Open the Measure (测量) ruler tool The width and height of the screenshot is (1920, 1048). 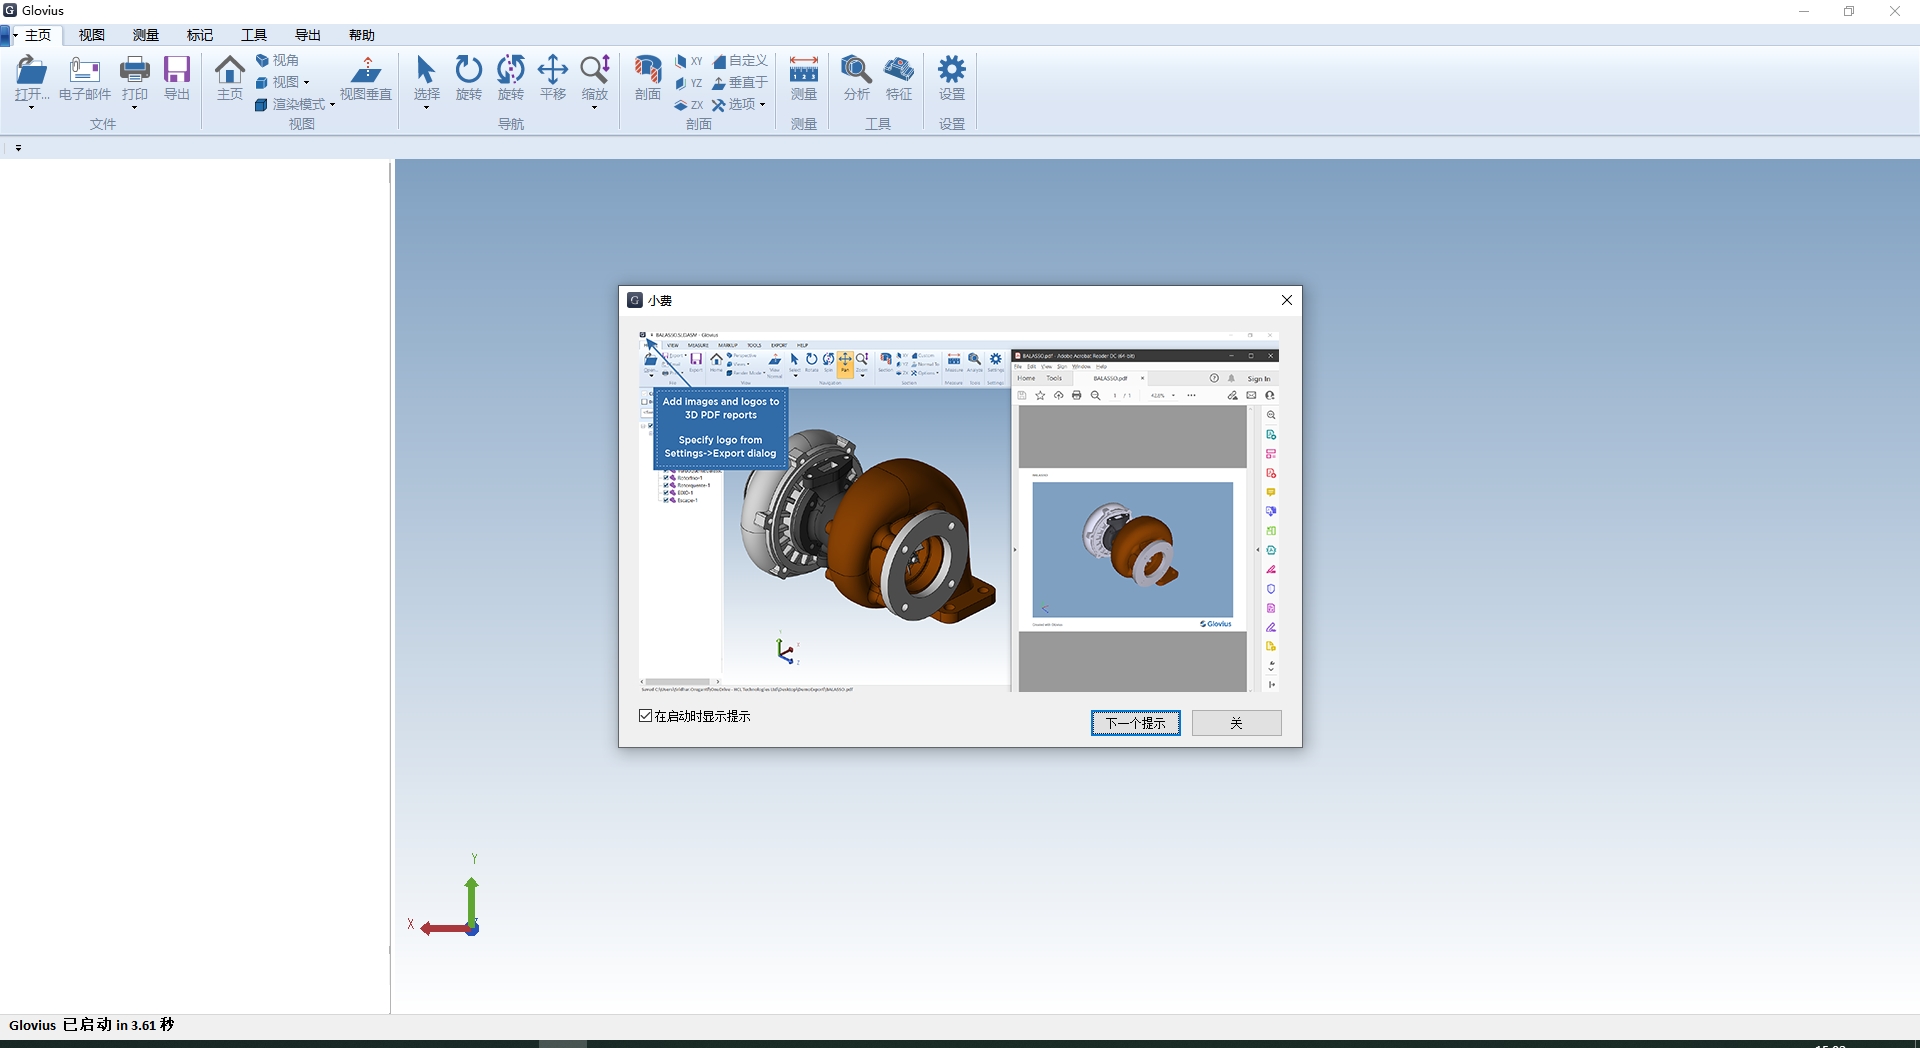coord(804,72)
